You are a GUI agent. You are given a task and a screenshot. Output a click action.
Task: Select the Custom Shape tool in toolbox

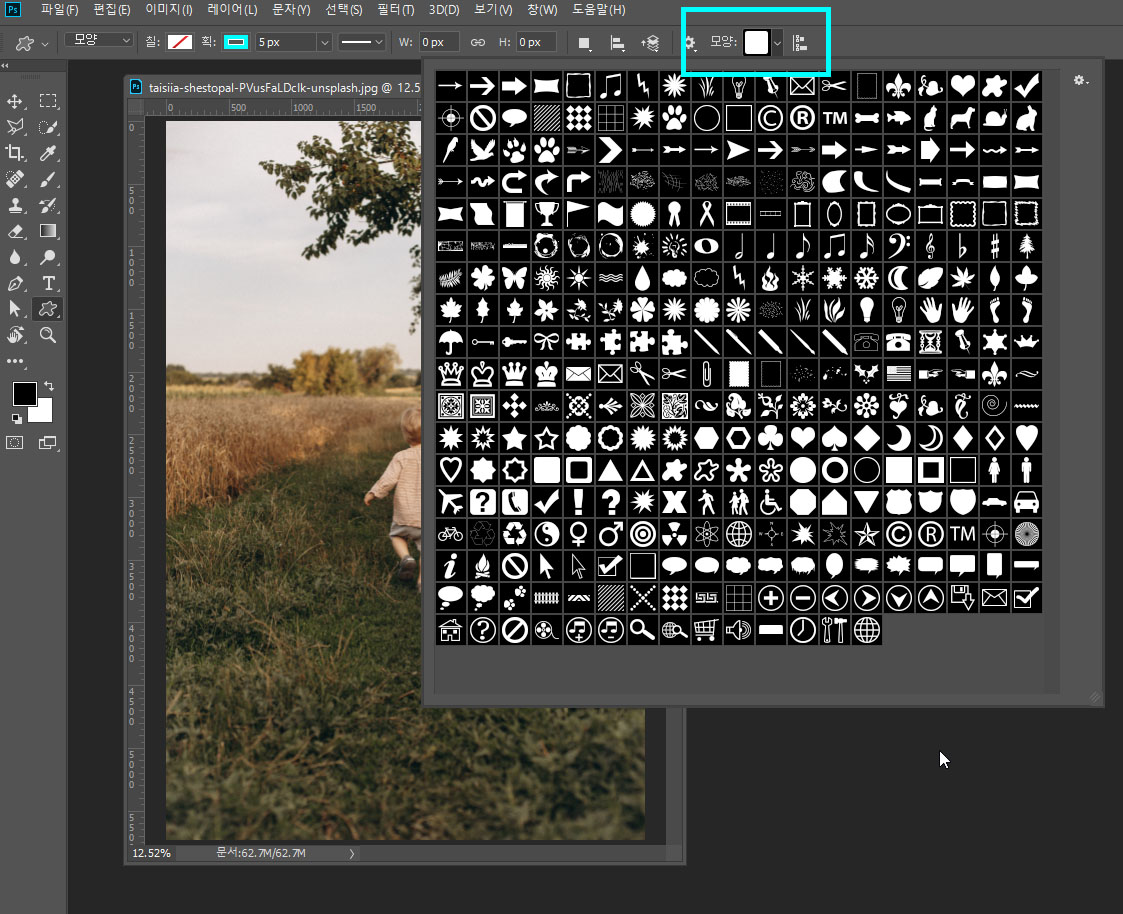48,309
